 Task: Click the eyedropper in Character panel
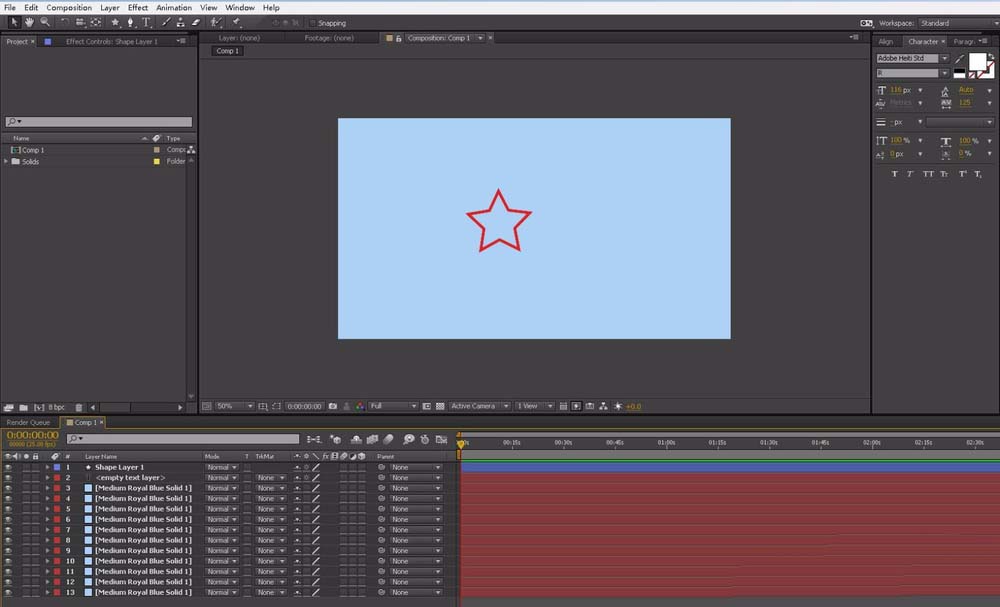(x=959, y=59)
